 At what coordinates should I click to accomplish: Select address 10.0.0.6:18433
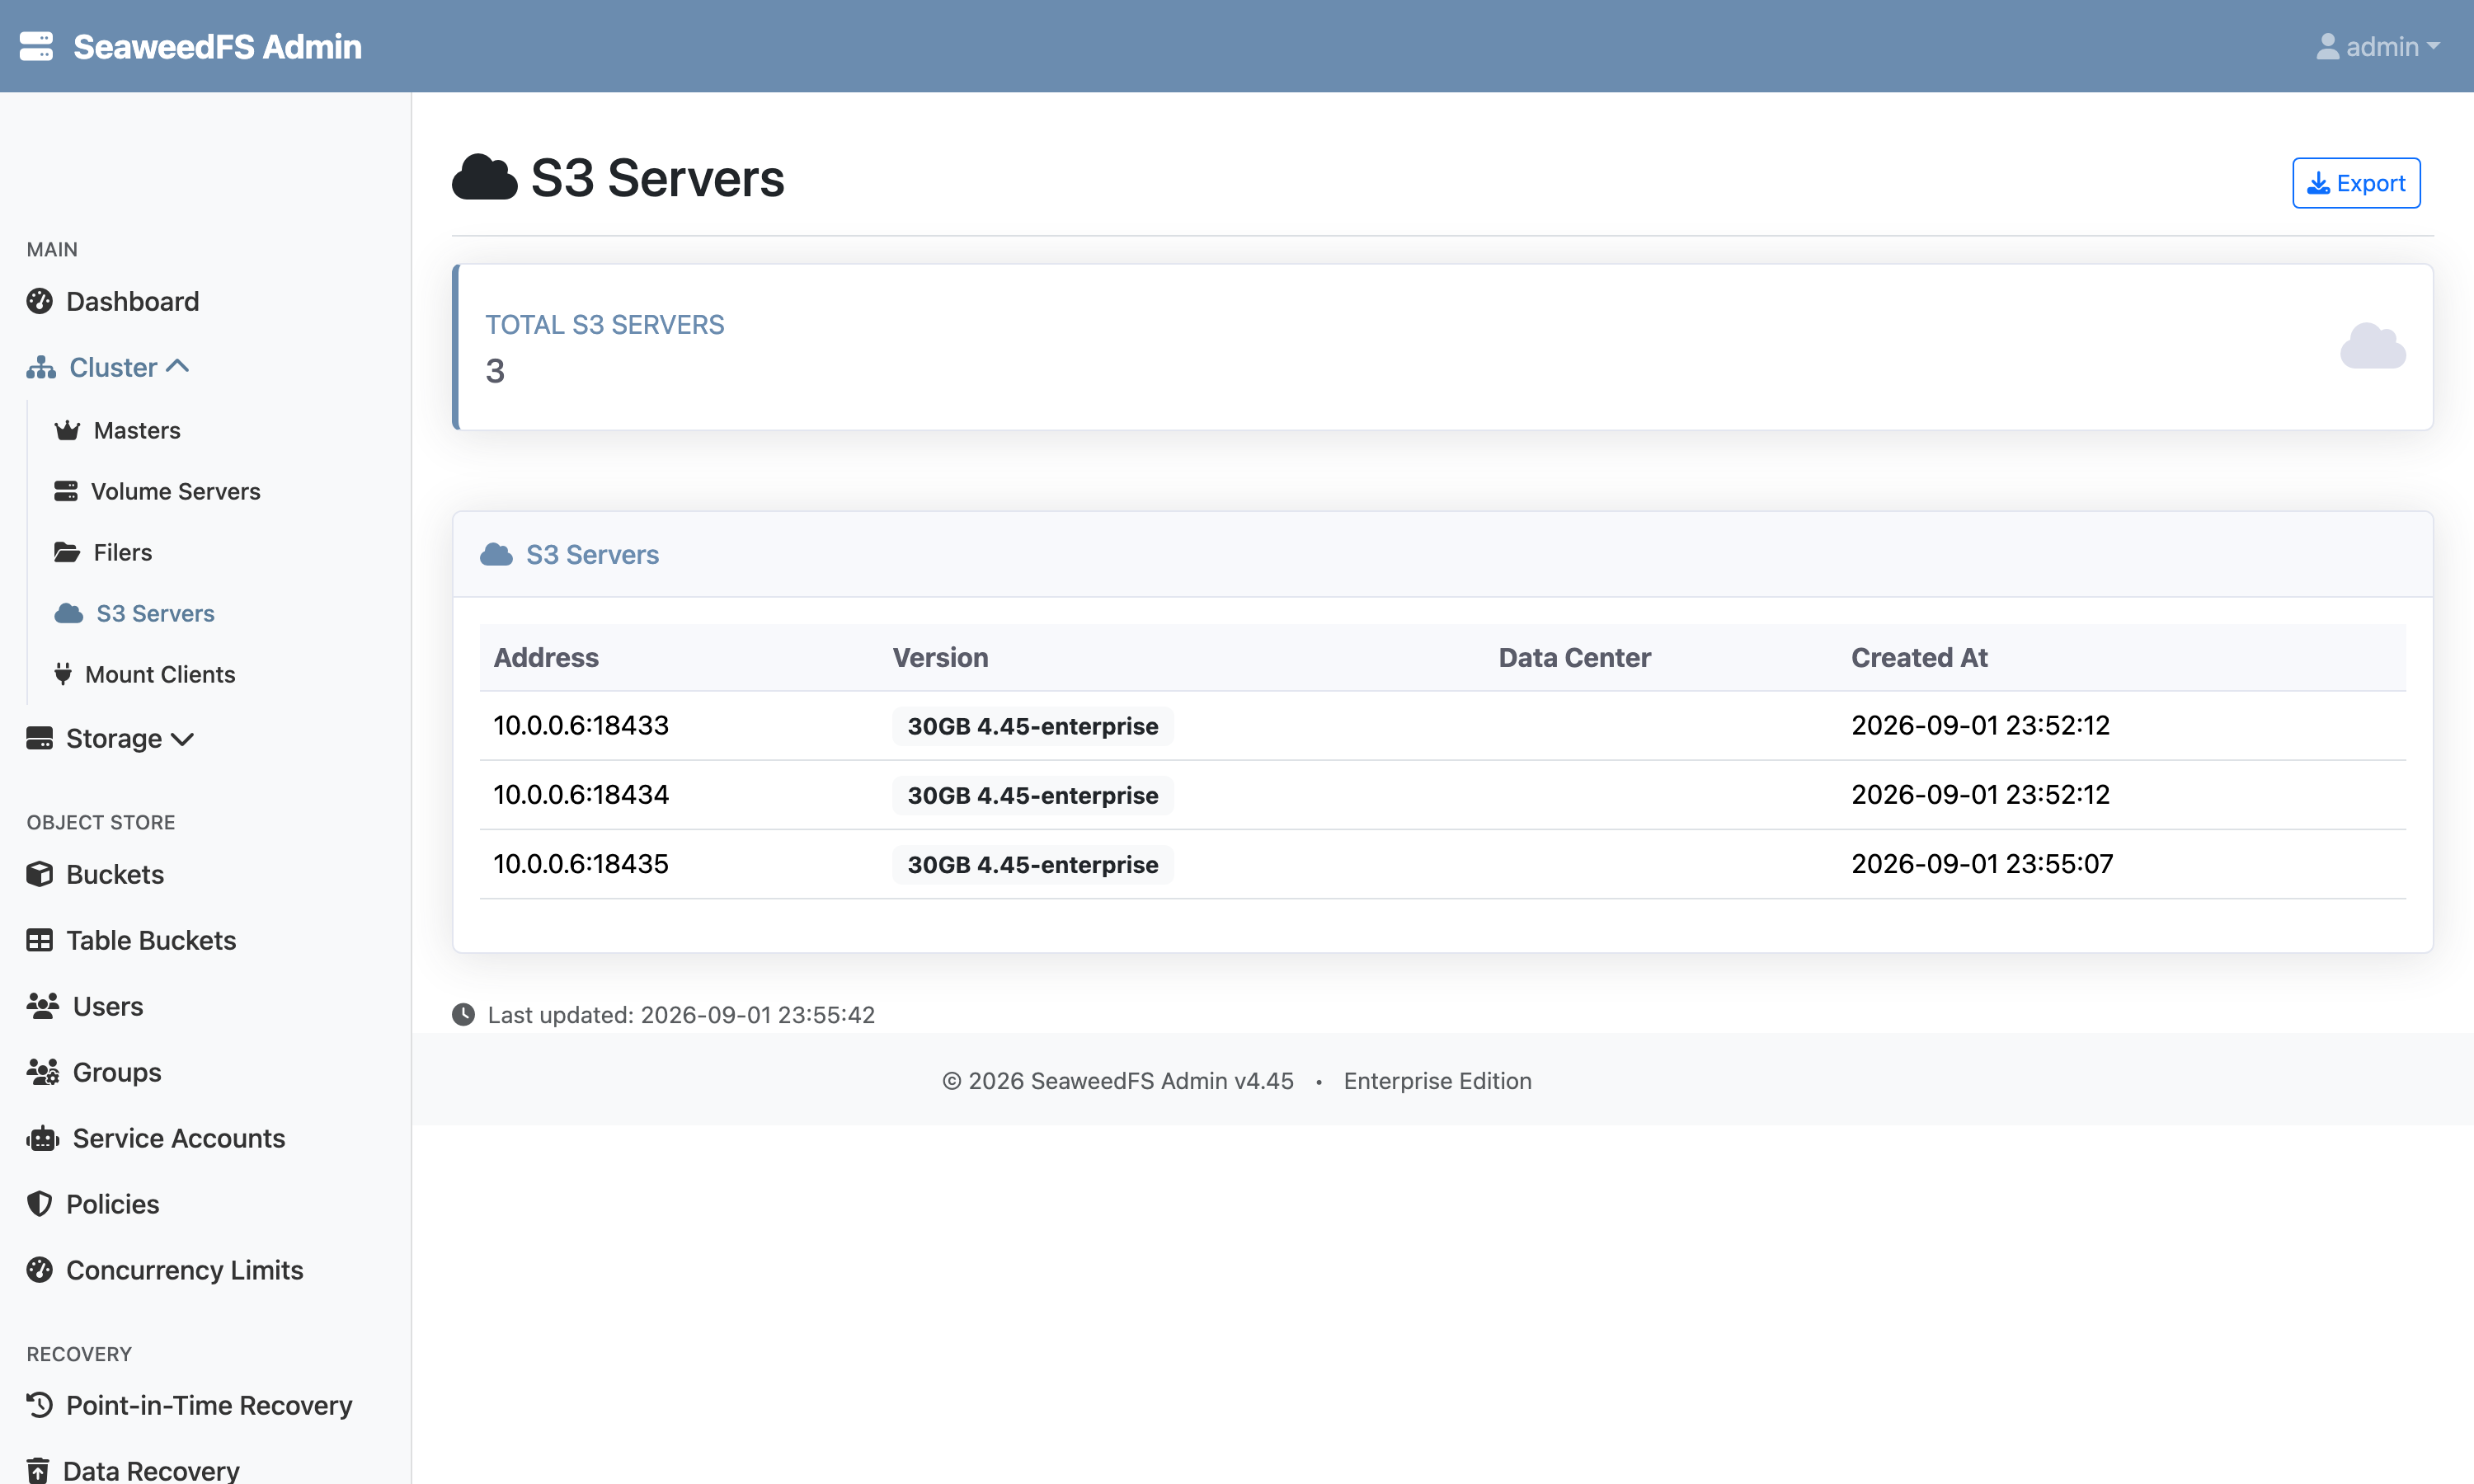(581, 725)
